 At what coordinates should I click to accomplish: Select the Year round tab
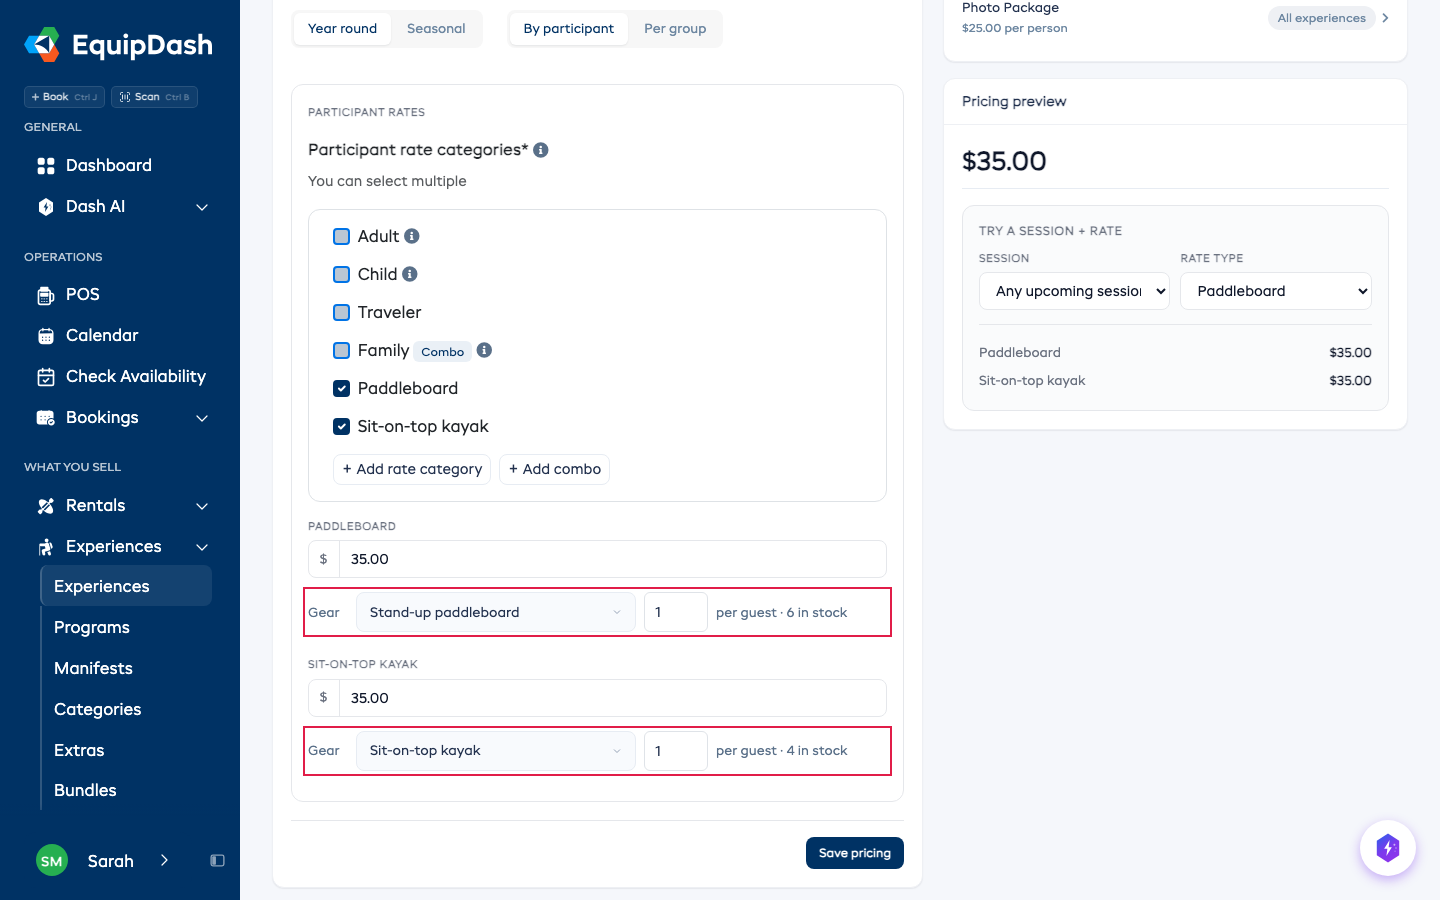(x=342, y=29)
